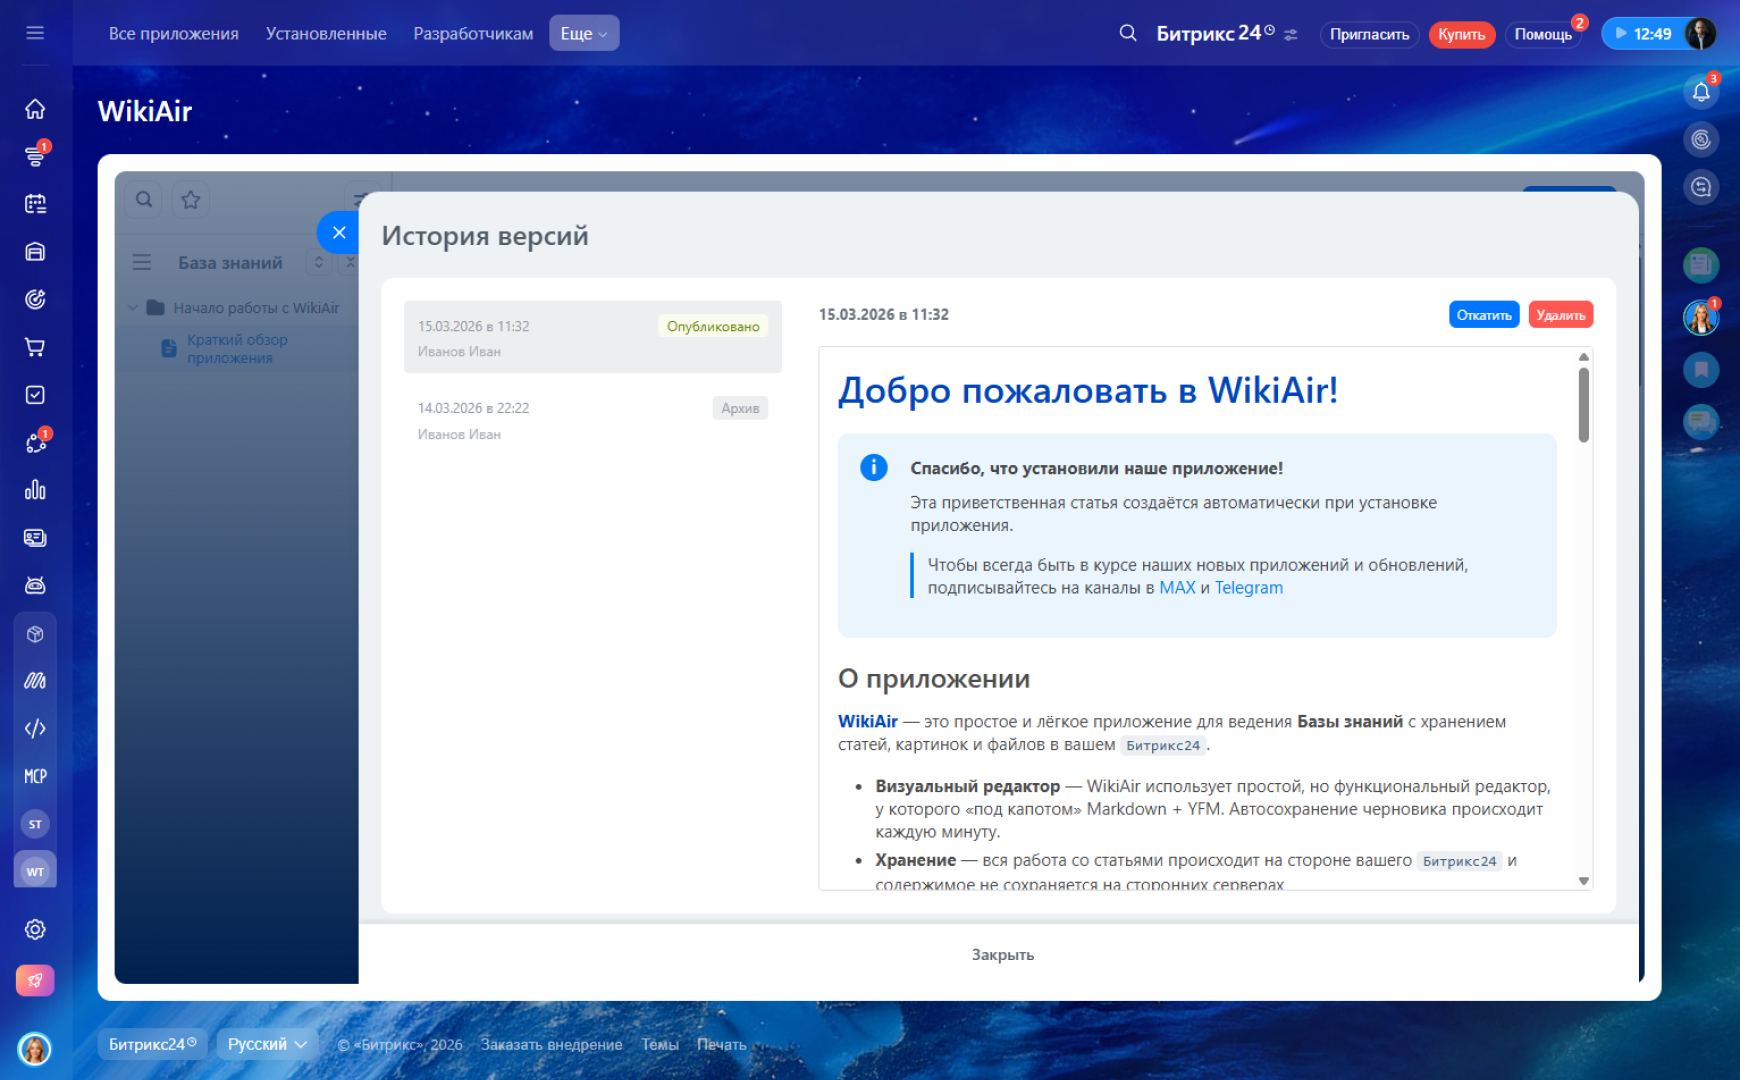Click the scrollbar down arrow in preview
1740x1080 pixels.
[x=1584, y=881]
